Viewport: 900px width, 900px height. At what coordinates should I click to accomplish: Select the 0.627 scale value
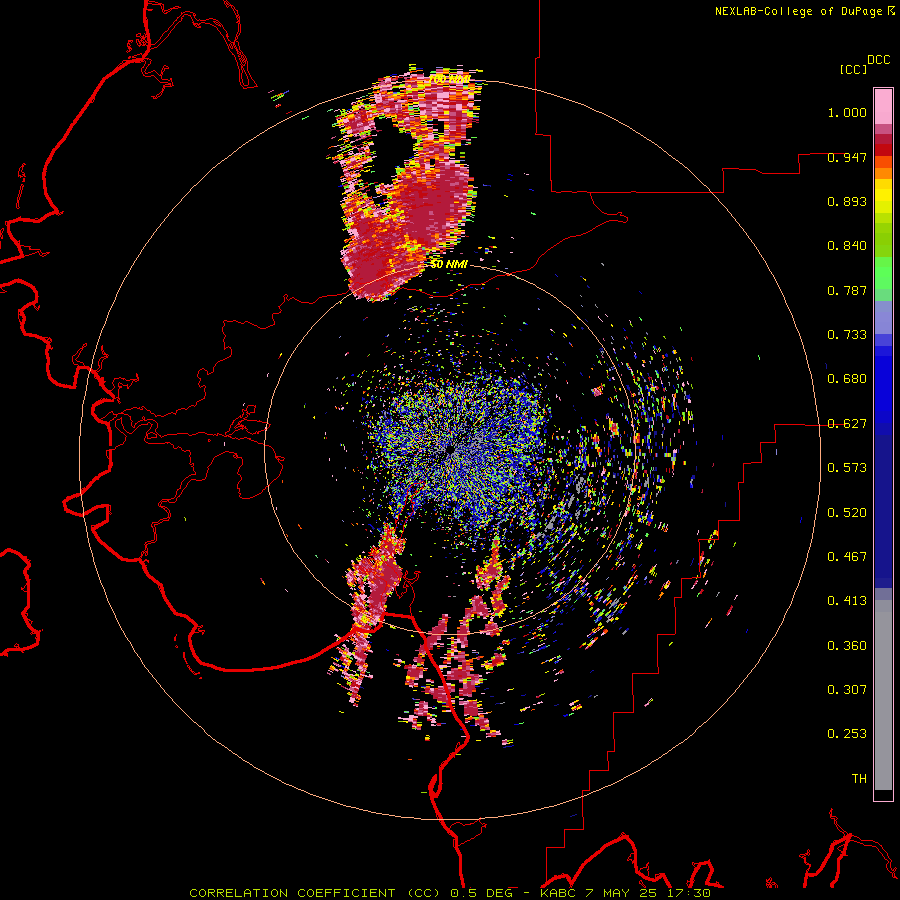coord(847,424)
